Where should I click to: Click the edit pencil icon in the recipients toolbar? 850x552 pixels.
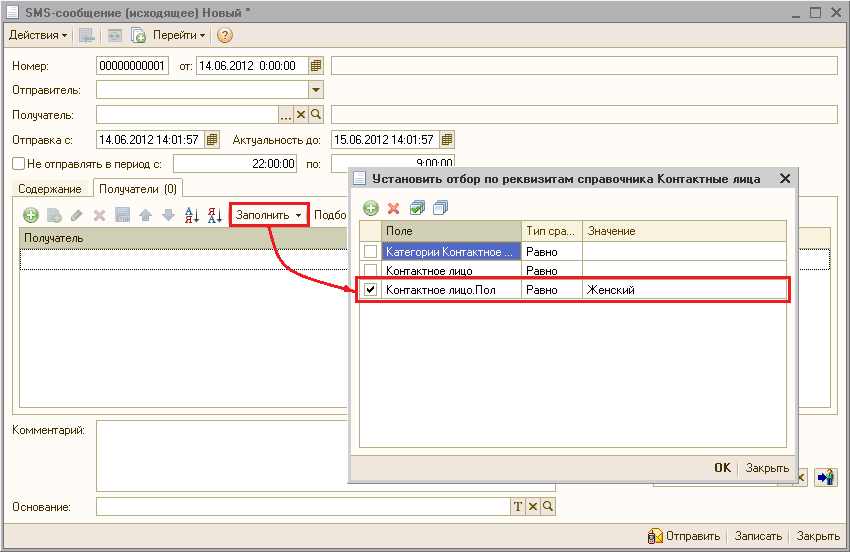pos(76,215)
